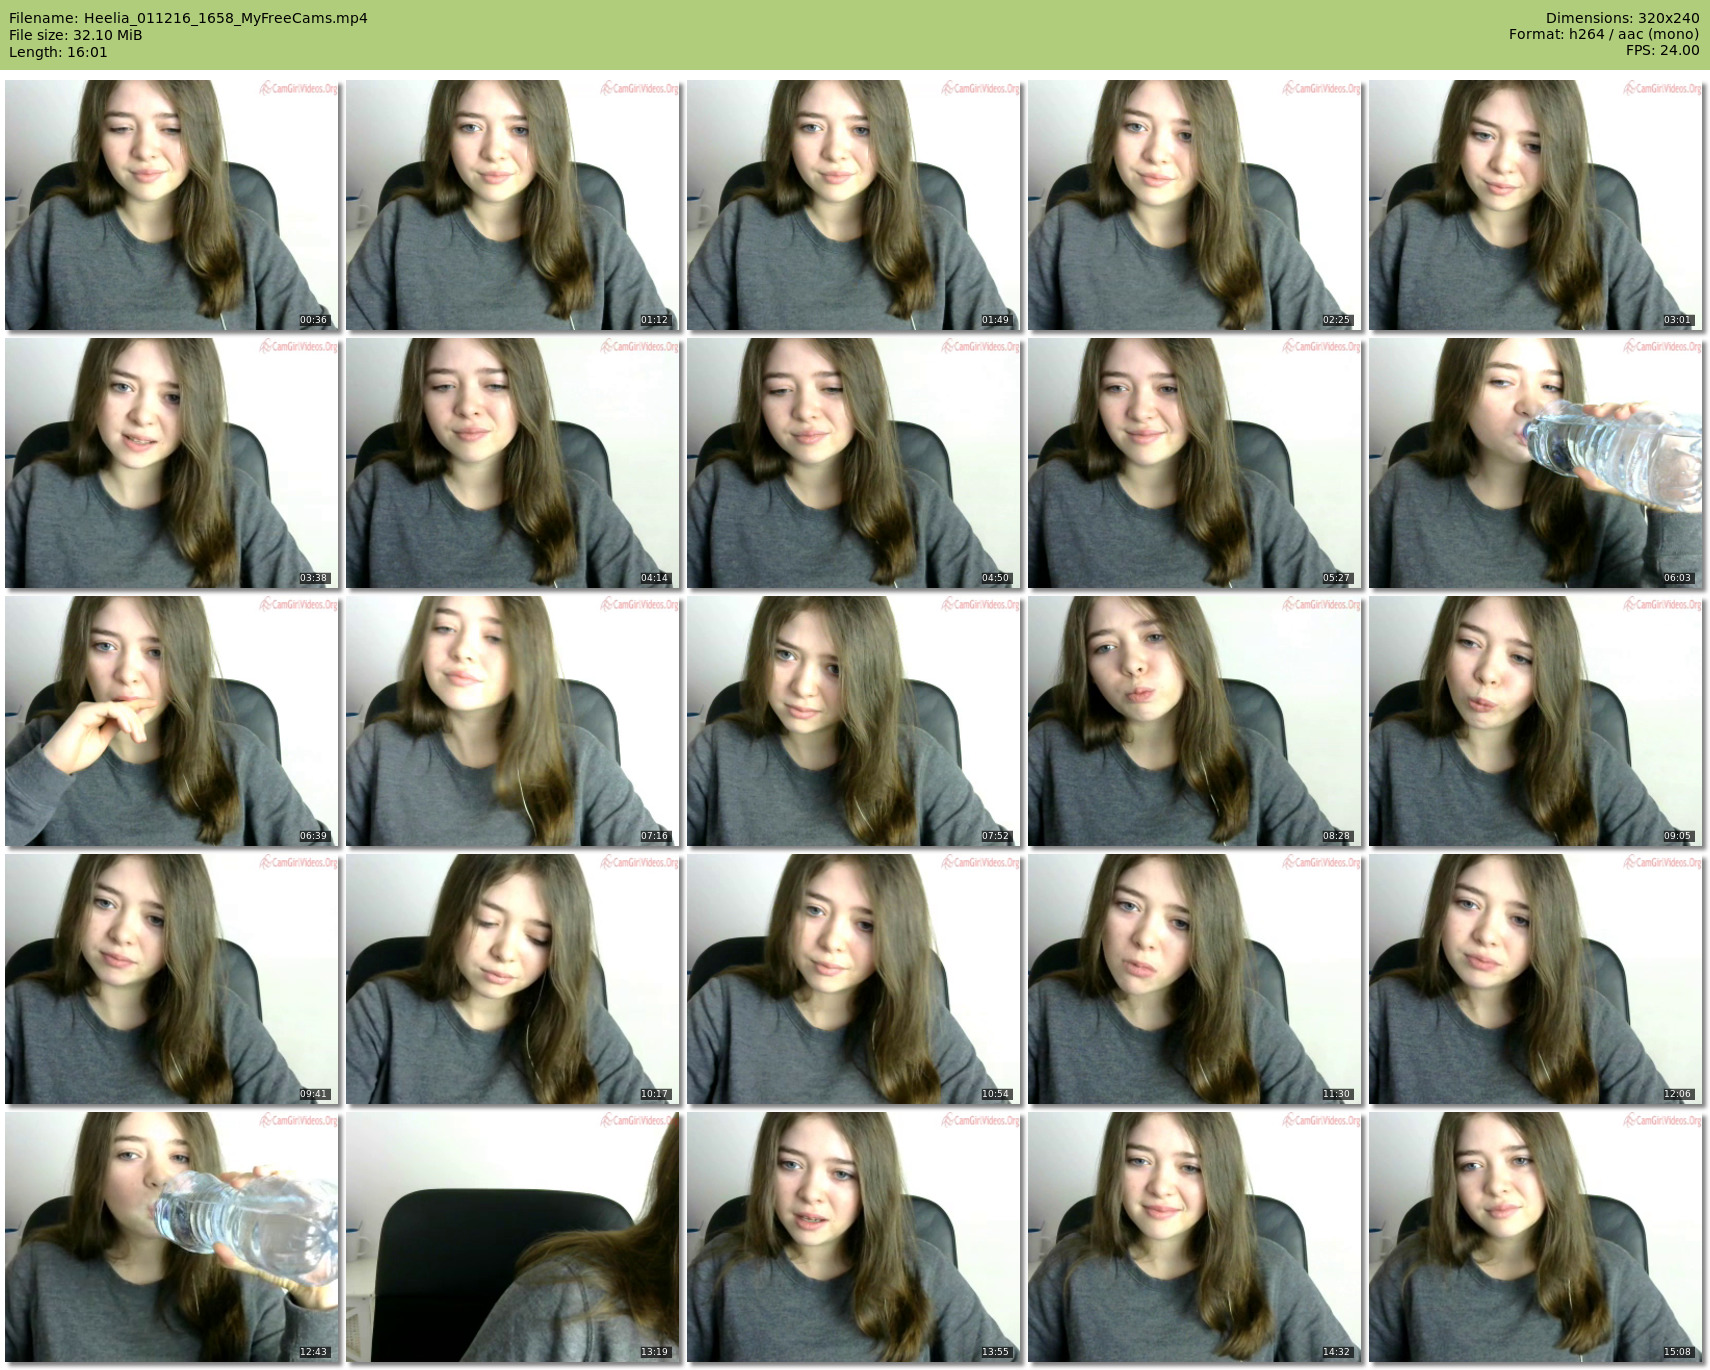Open the frame timestamped 06:39
The image size is (1710, 1370).
171,721
